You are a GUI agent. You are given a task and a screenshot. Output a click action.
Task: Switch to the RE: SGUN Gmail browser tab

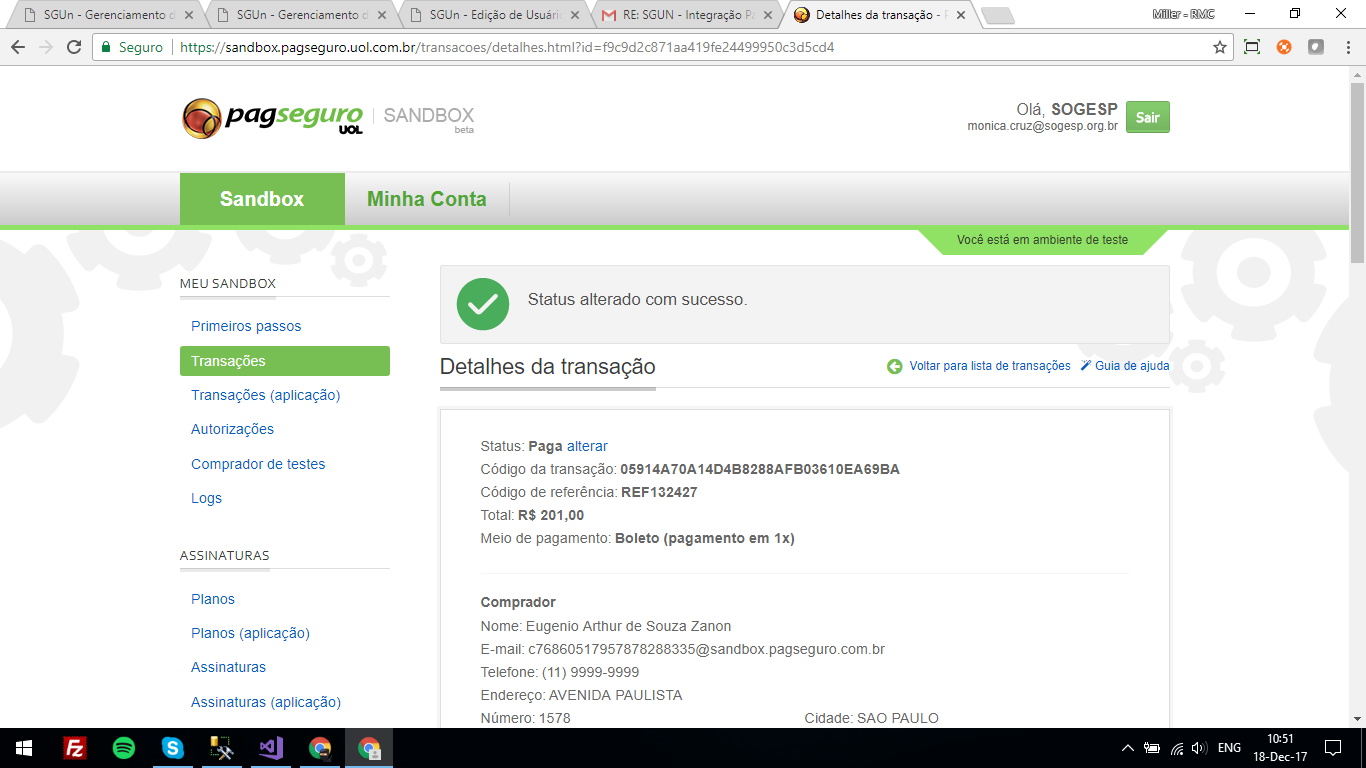coord(685,15)
